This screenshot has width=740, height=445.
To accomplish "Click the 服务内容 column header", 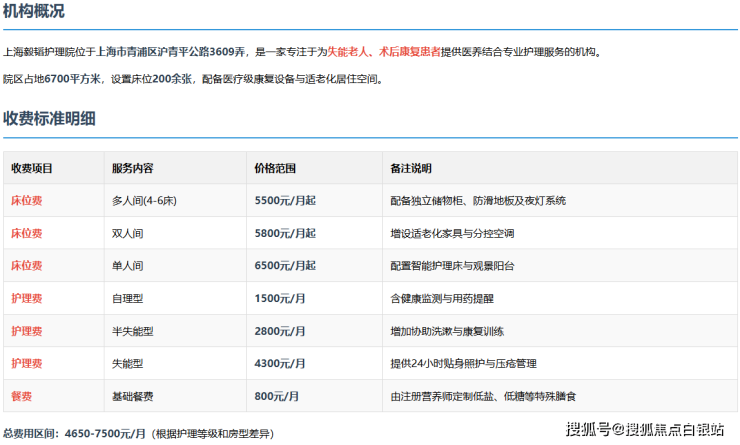I will coord(132,168).
